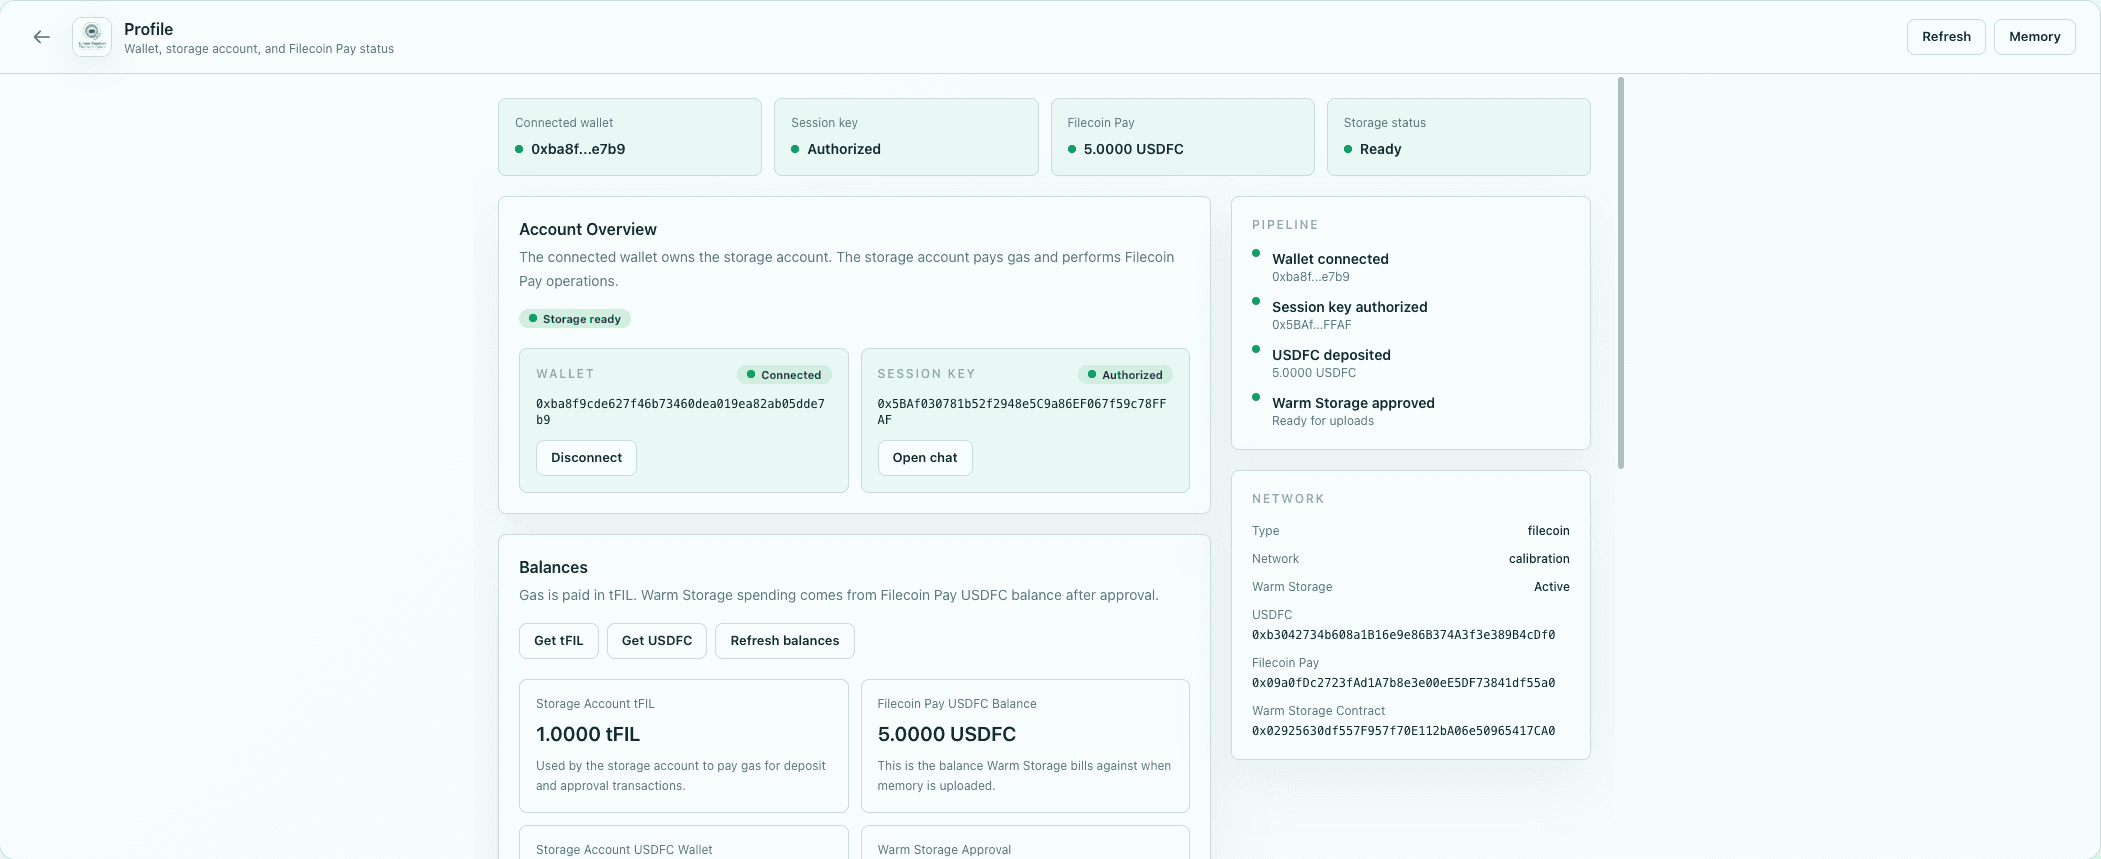This screenshot has width=2101, height=859.
Task: Open chat from Session Key card
Action: tap(924, 458)
